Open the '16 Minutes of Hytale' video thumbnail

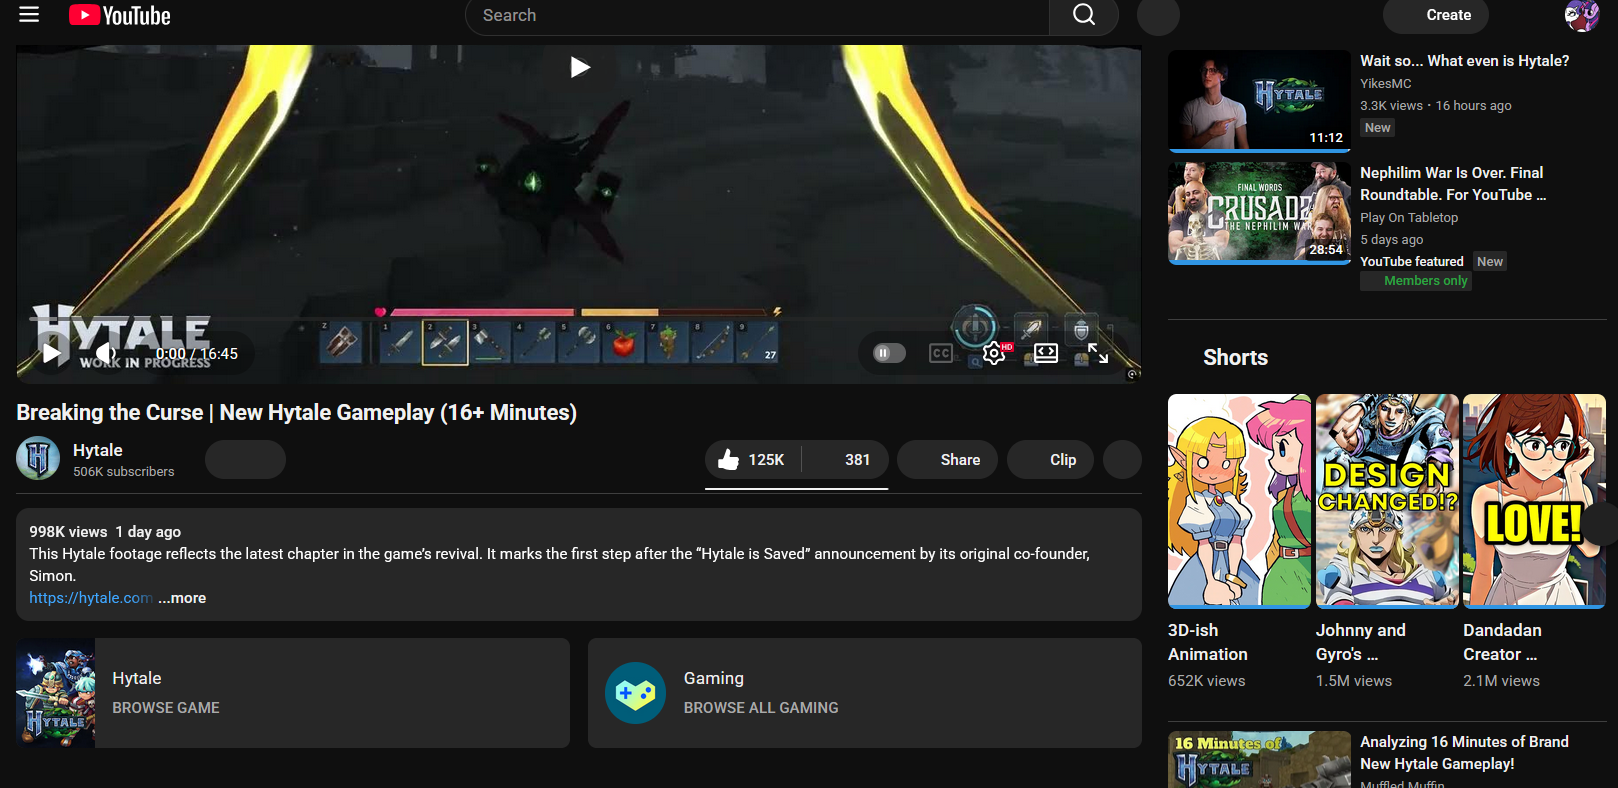1259,760
